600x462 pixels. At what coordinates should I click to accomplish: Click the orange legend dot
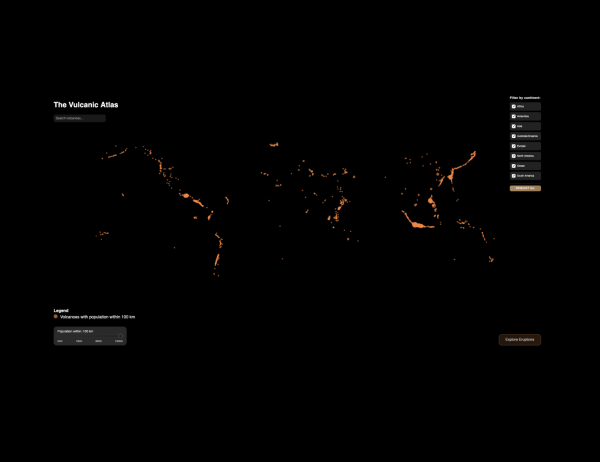[56, 316]
